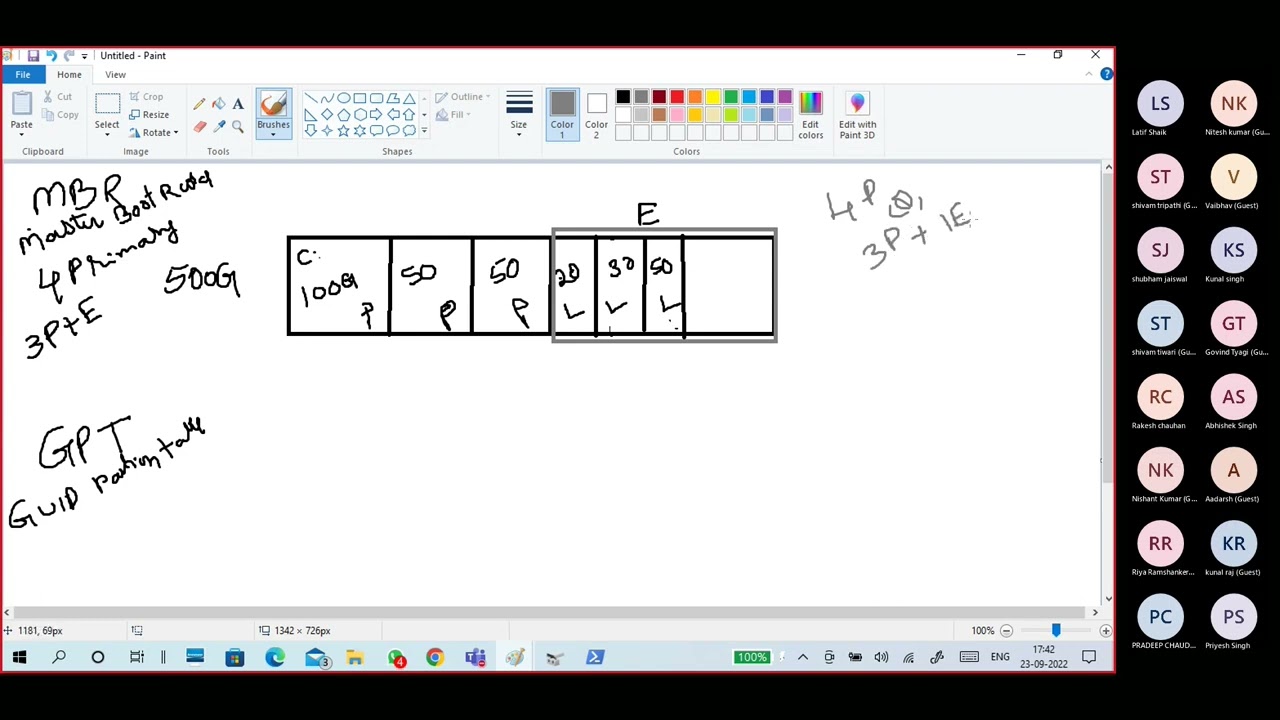Choose the Triangle shape
The height and width of the screenshot is (720, 1280).
(x=408, y=98)
